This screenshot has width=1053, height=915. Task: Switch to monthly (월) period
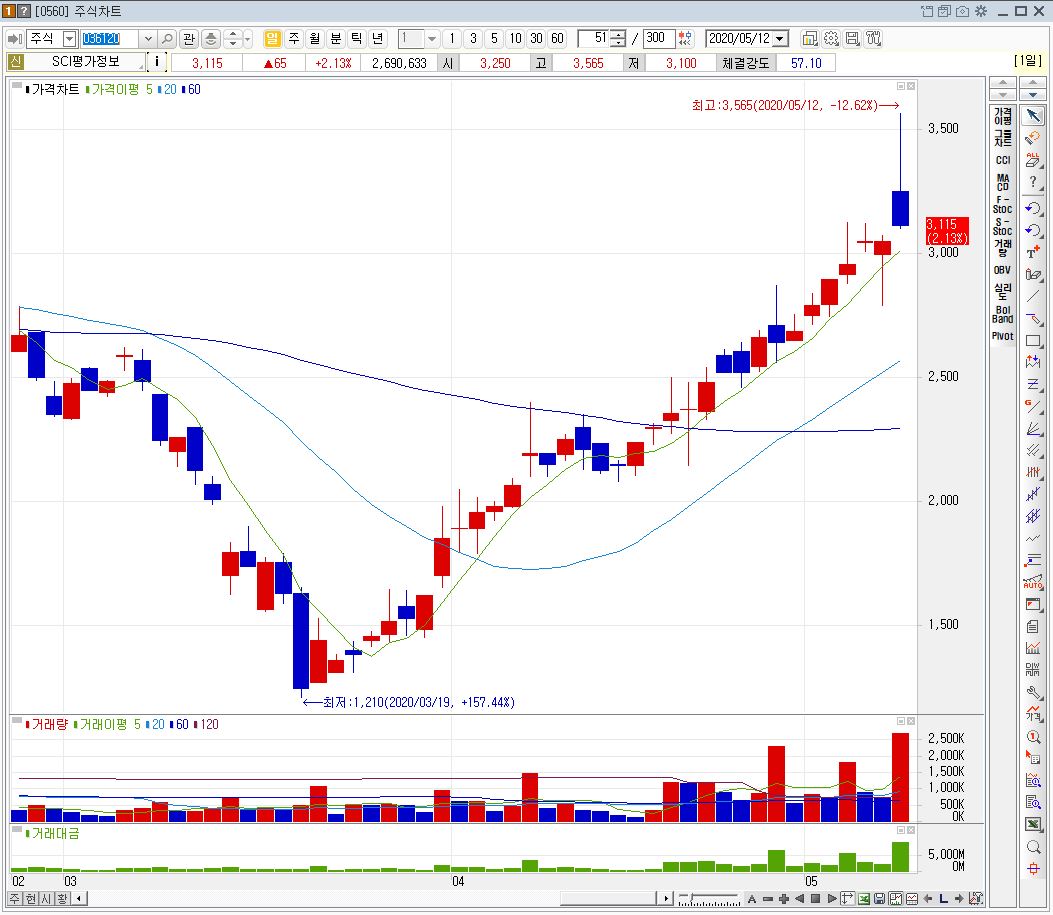[x=315, y=39]
